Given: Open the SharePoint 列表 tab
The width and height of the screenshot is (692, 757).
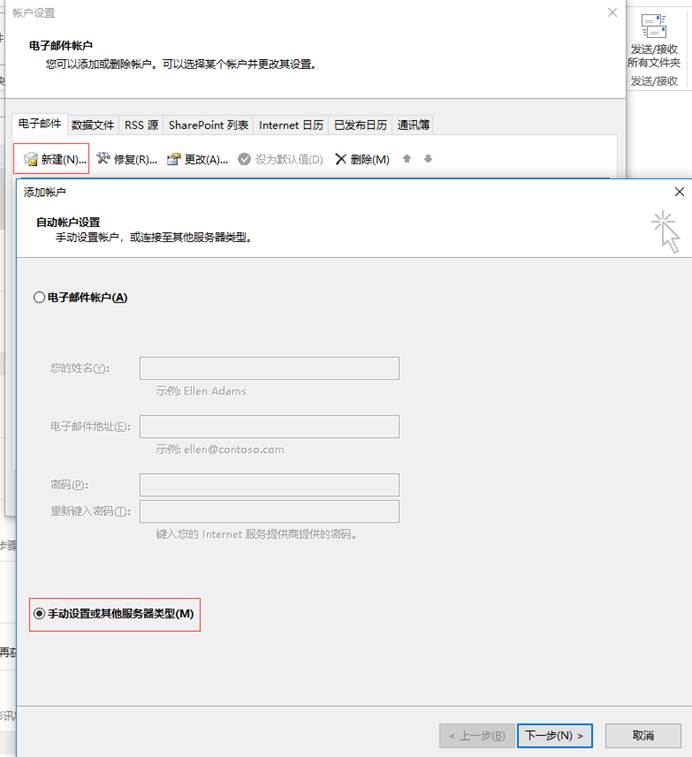Looking at the screenshot, I should click(x=208, y=125).
